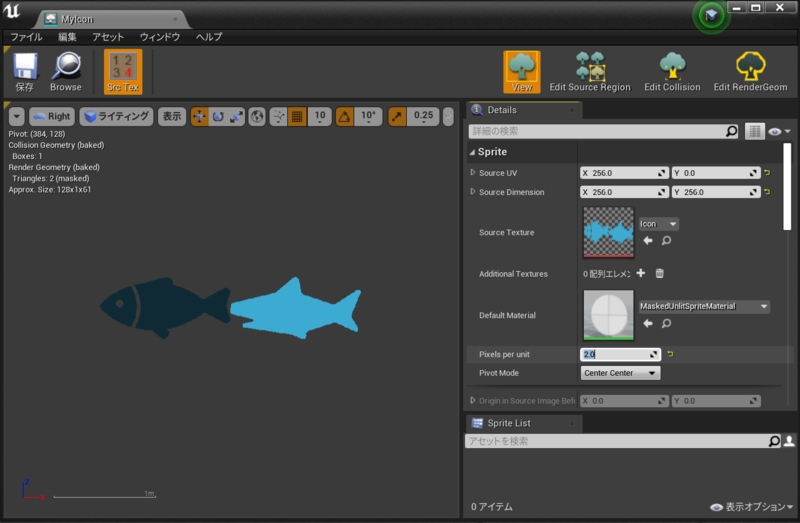Use selected asset arrow for Default Material
800x523 pixels.
click(648, 323)
